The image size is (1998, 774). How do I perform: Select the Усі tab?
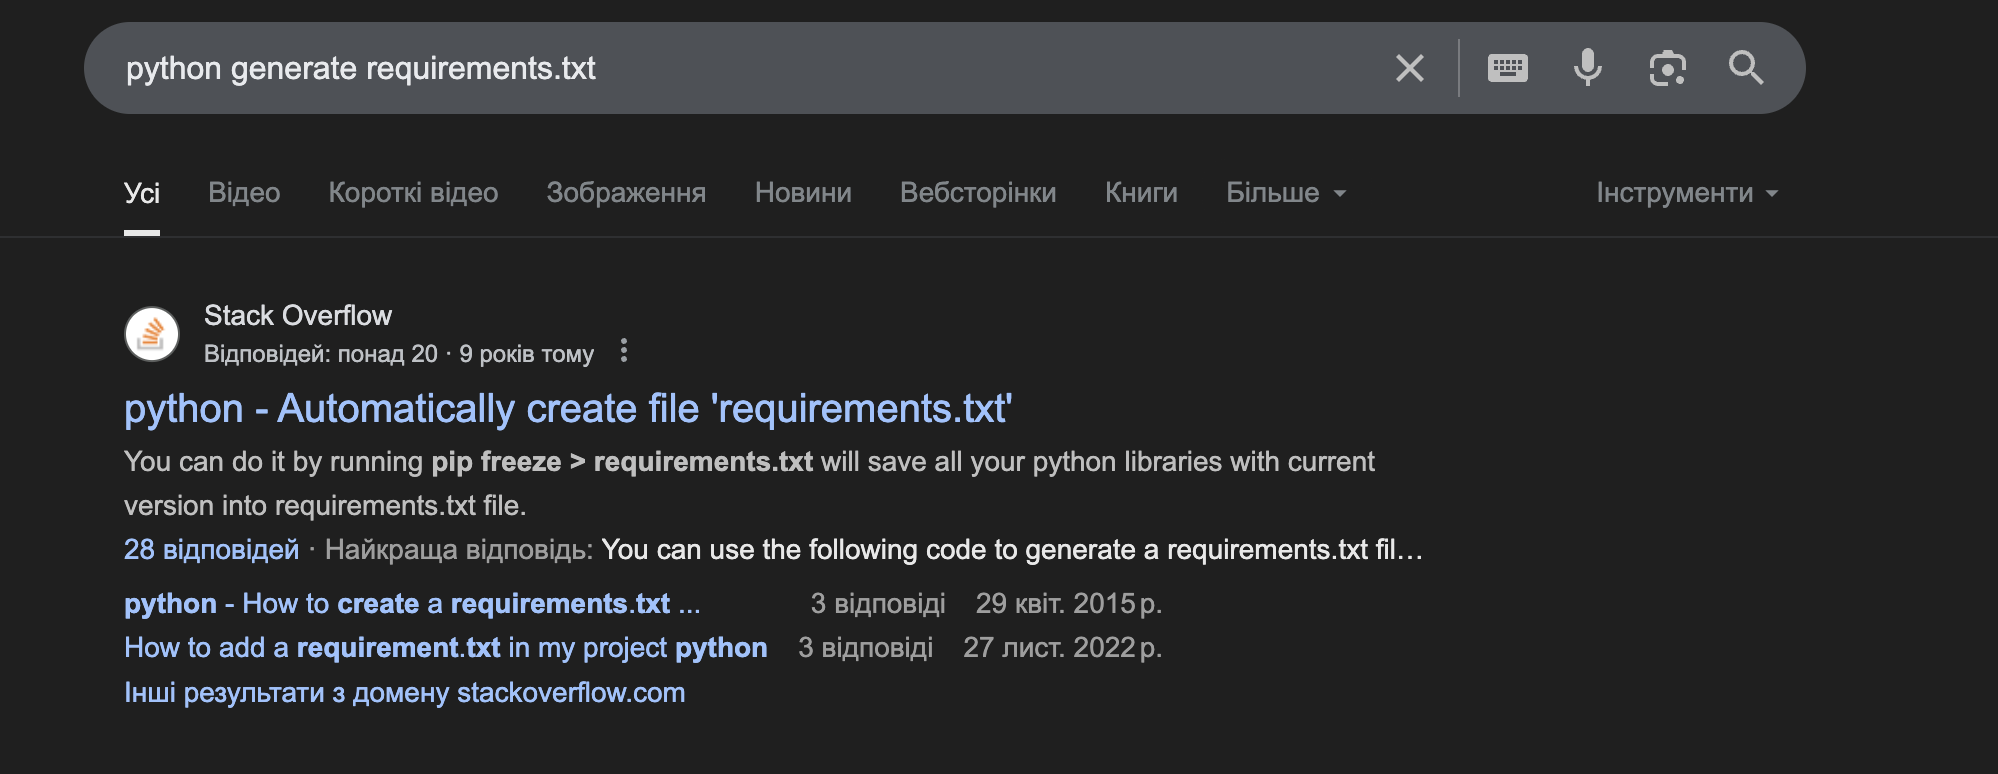142,193
